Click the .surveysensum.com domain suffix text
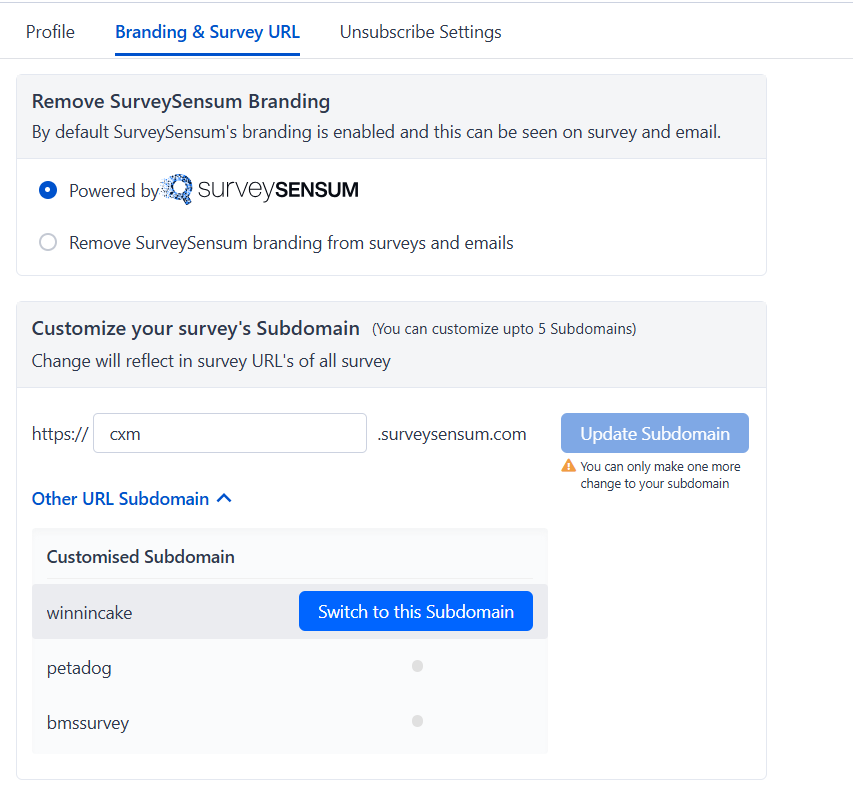853x804 pixels. click(452, 434)
